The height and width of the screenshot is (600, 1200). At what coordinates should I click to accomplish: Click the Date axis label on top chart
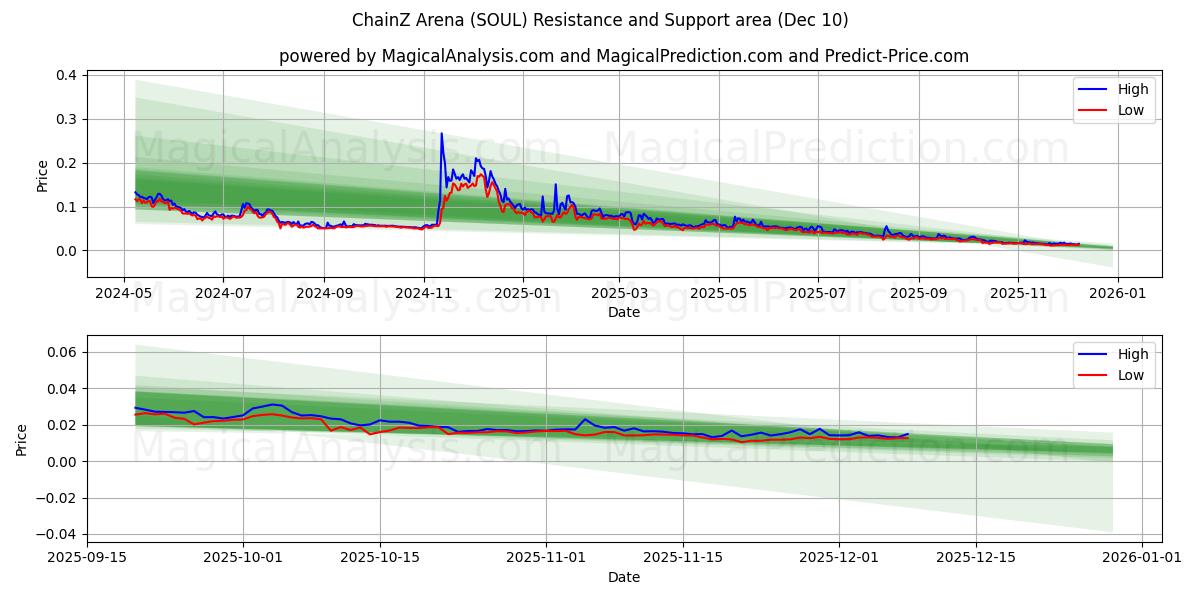pos(622,313)
